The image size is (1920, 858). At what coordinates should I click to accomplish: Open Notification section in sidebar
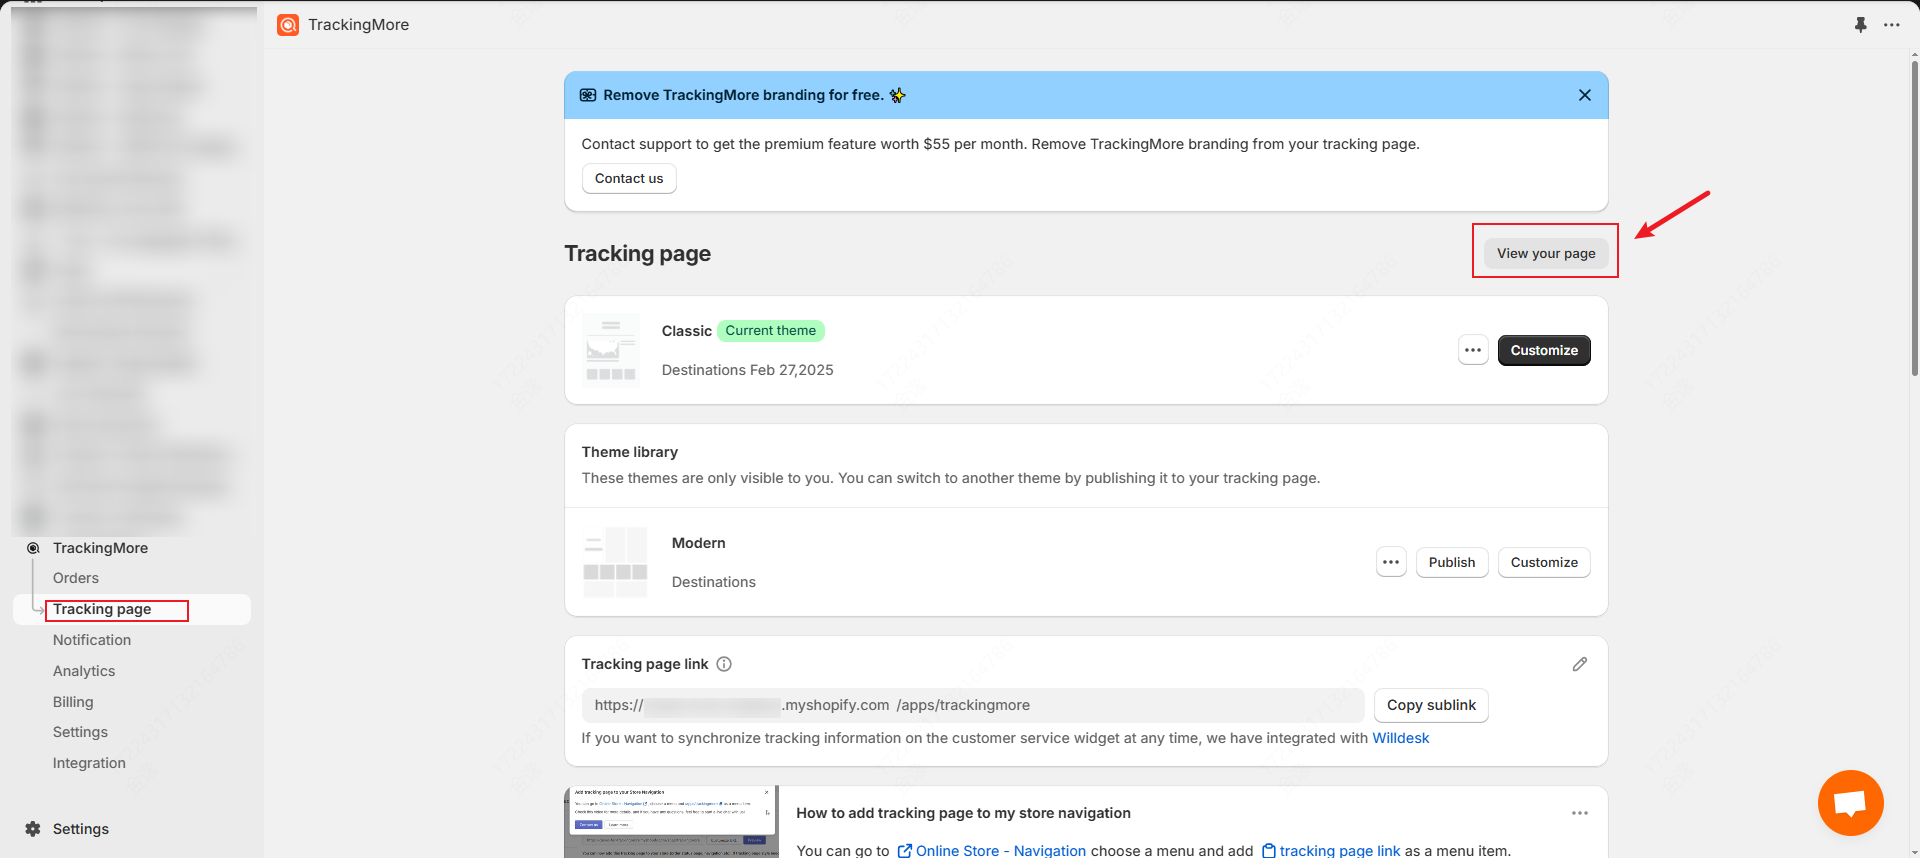92,640
